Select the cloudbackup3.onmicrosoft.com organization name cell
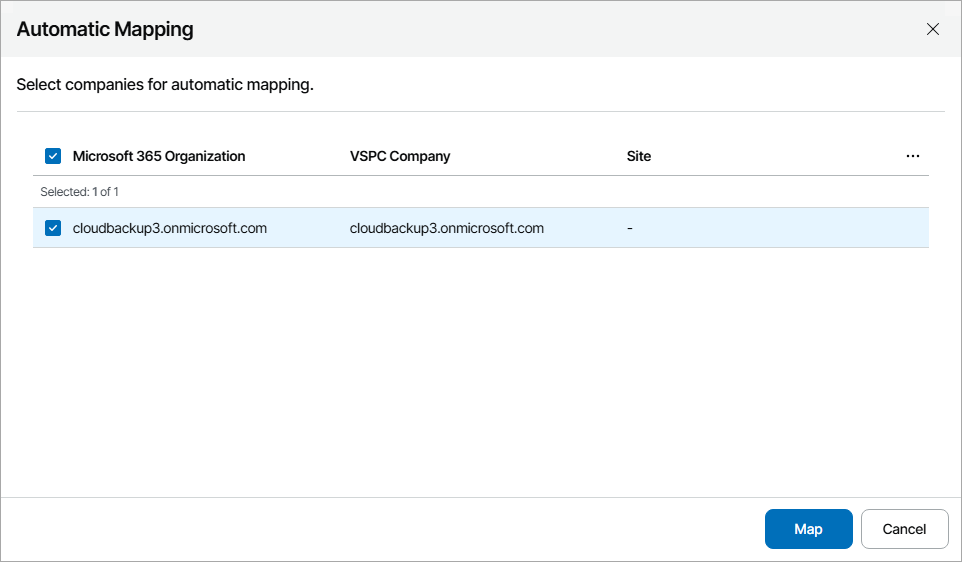This screenshot has width=962, height=562. 170,228
